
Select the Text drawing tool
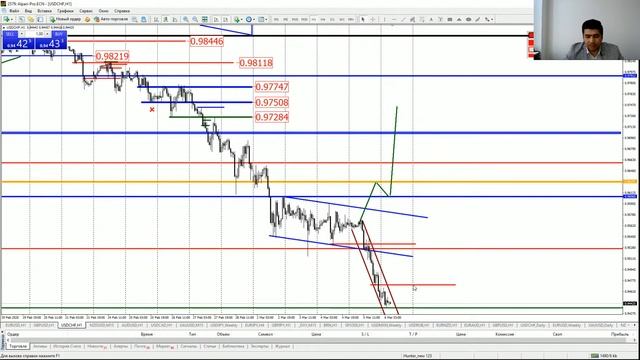pyautogui.click(x=431, y=19)
